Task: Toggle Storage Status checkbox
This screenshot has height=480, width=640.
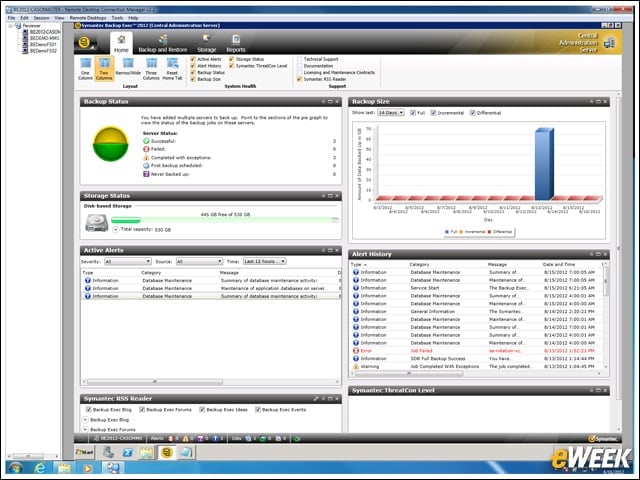Action: click(231, 59)
